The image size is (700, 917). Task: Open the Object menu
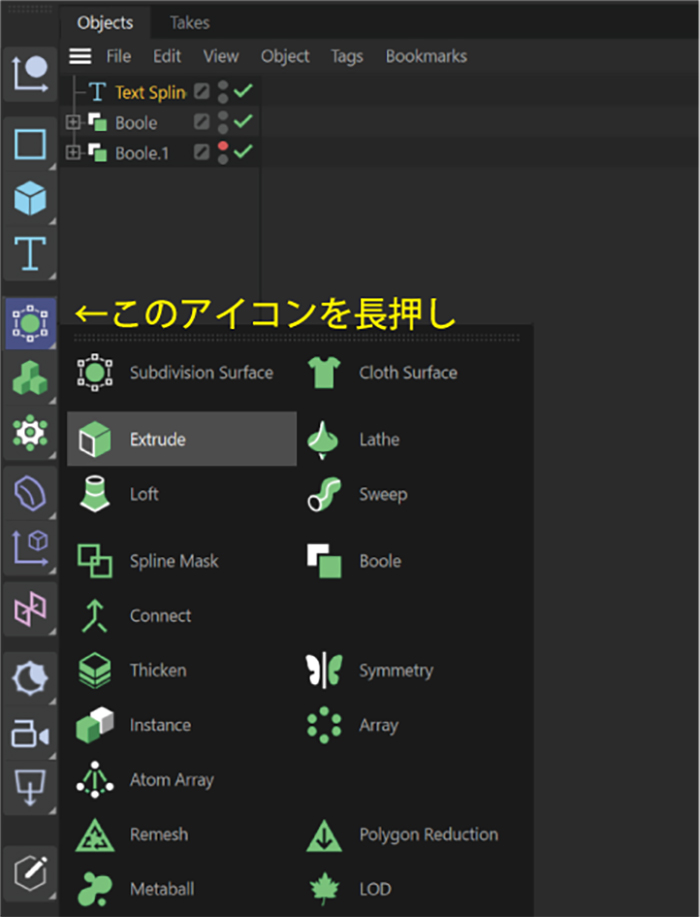[285, 56]
